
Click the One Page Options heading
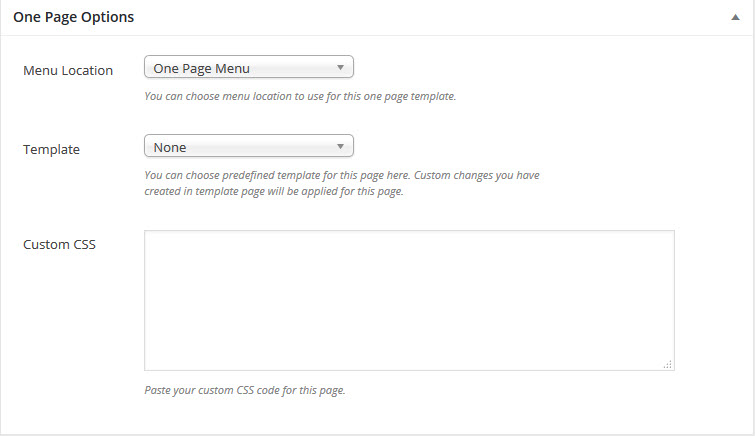click(x=74, y=17)
